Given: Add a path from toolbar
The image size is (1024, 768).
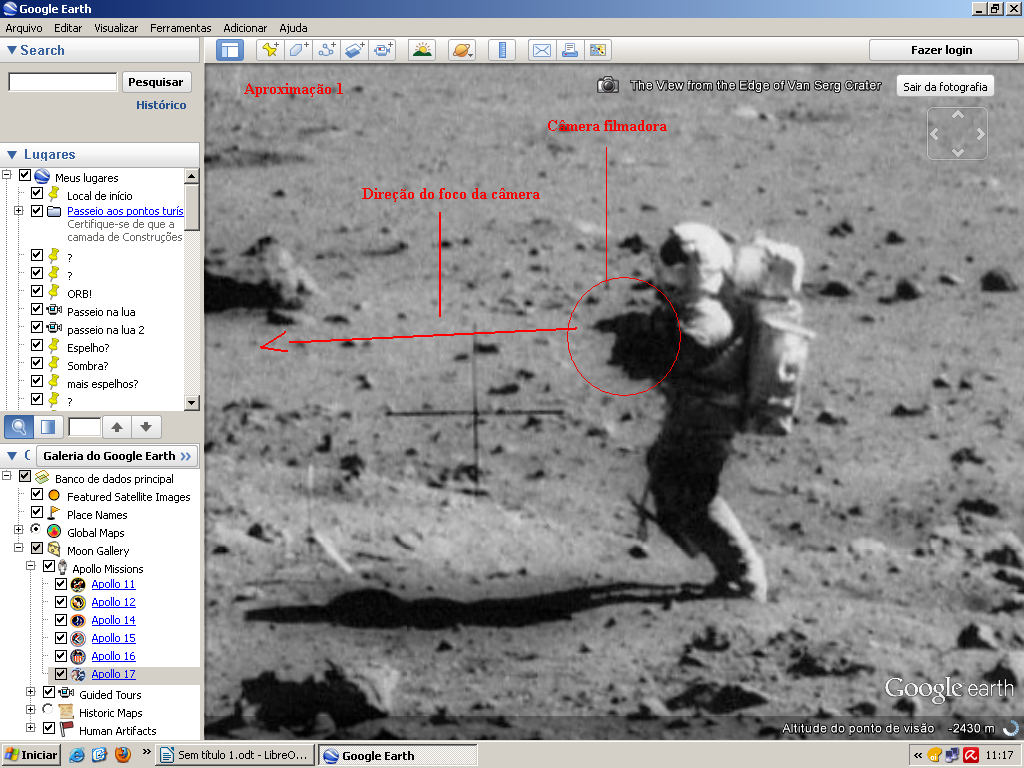Looking at the screenshot, I should click(x=327, y=50).
